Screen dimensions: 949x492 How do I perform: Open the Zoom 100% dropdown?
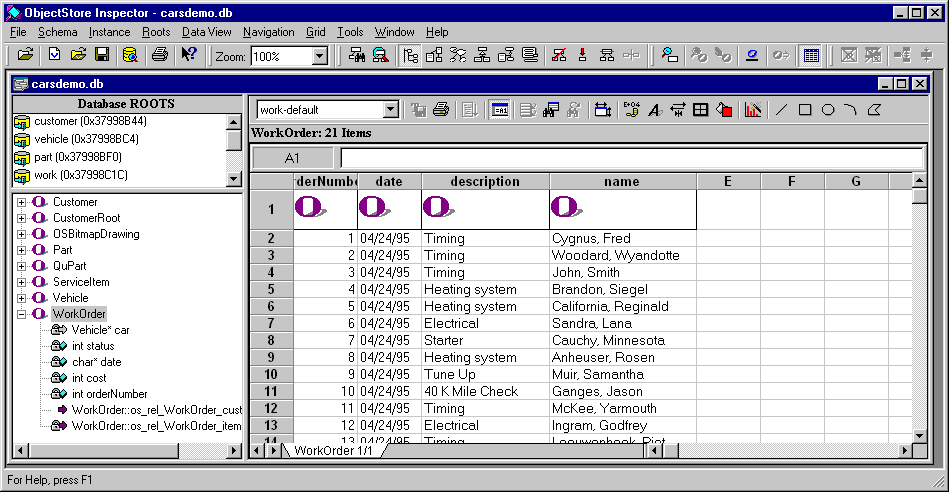[320, 56]
